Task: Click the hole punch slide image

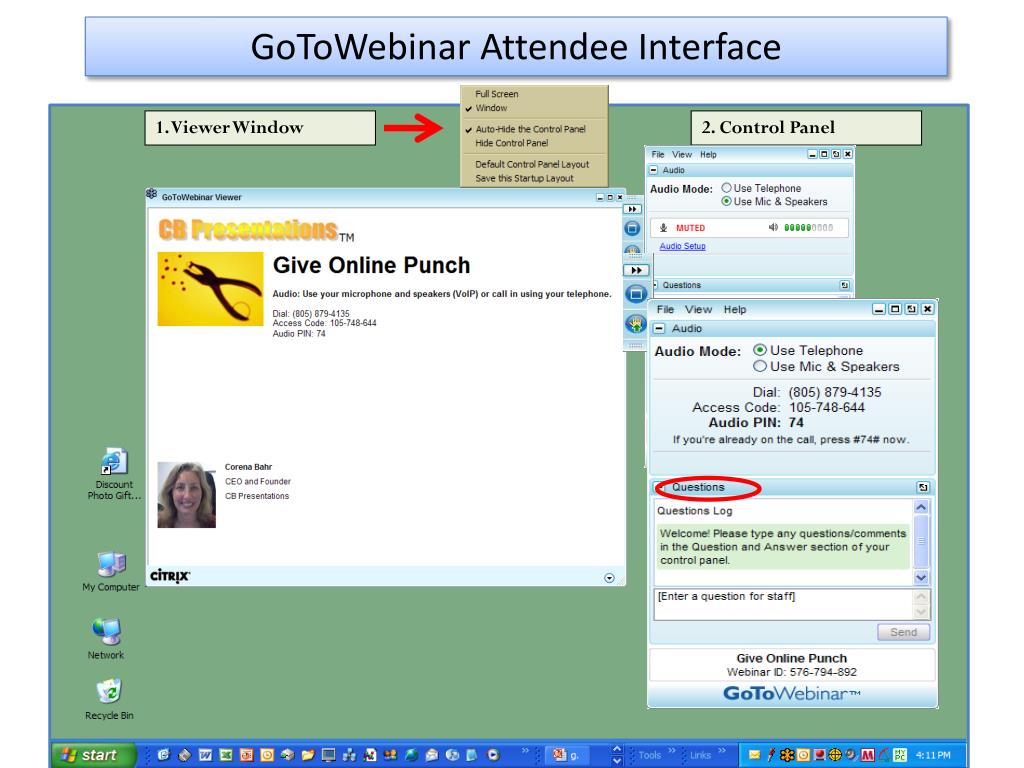Action: click(x=210, y=289)
